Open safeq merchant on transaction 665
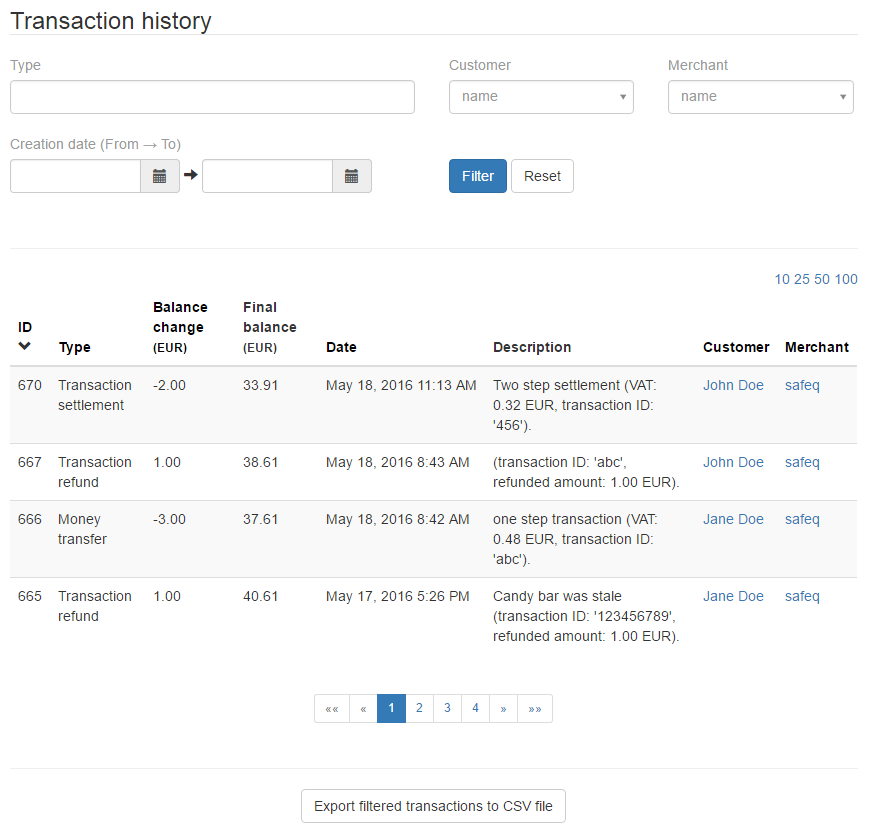 [802, 596]
